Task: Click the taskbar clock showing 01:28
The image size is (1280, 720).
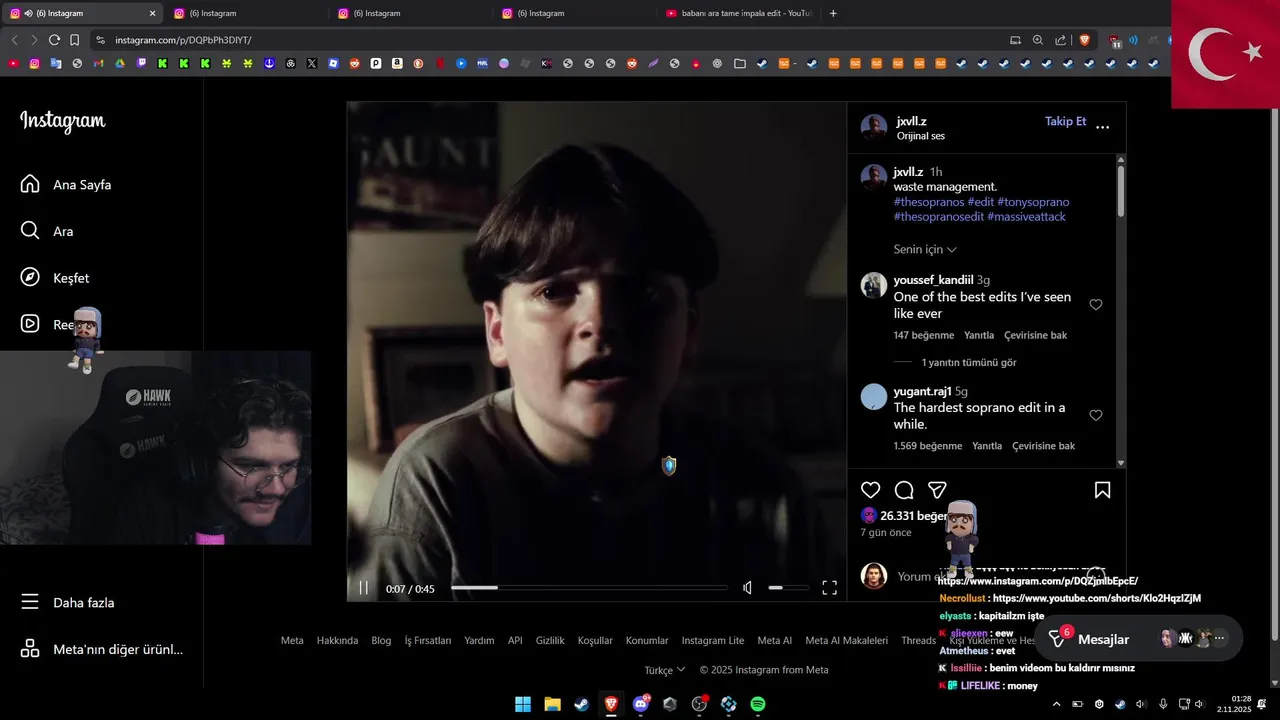Action: point(1233,704)
